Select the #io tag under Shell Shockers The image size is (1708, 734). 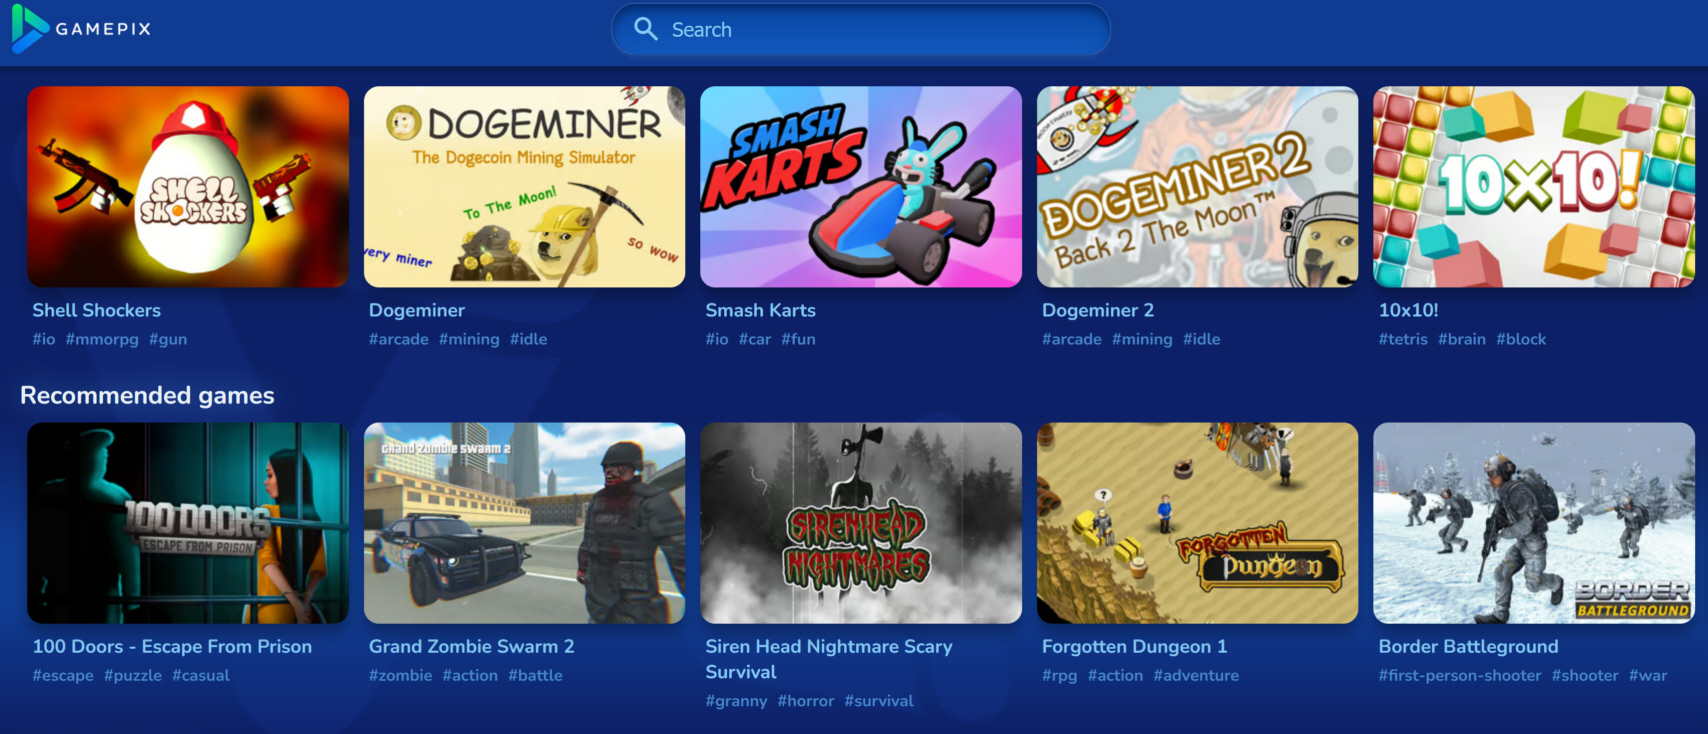44,339
